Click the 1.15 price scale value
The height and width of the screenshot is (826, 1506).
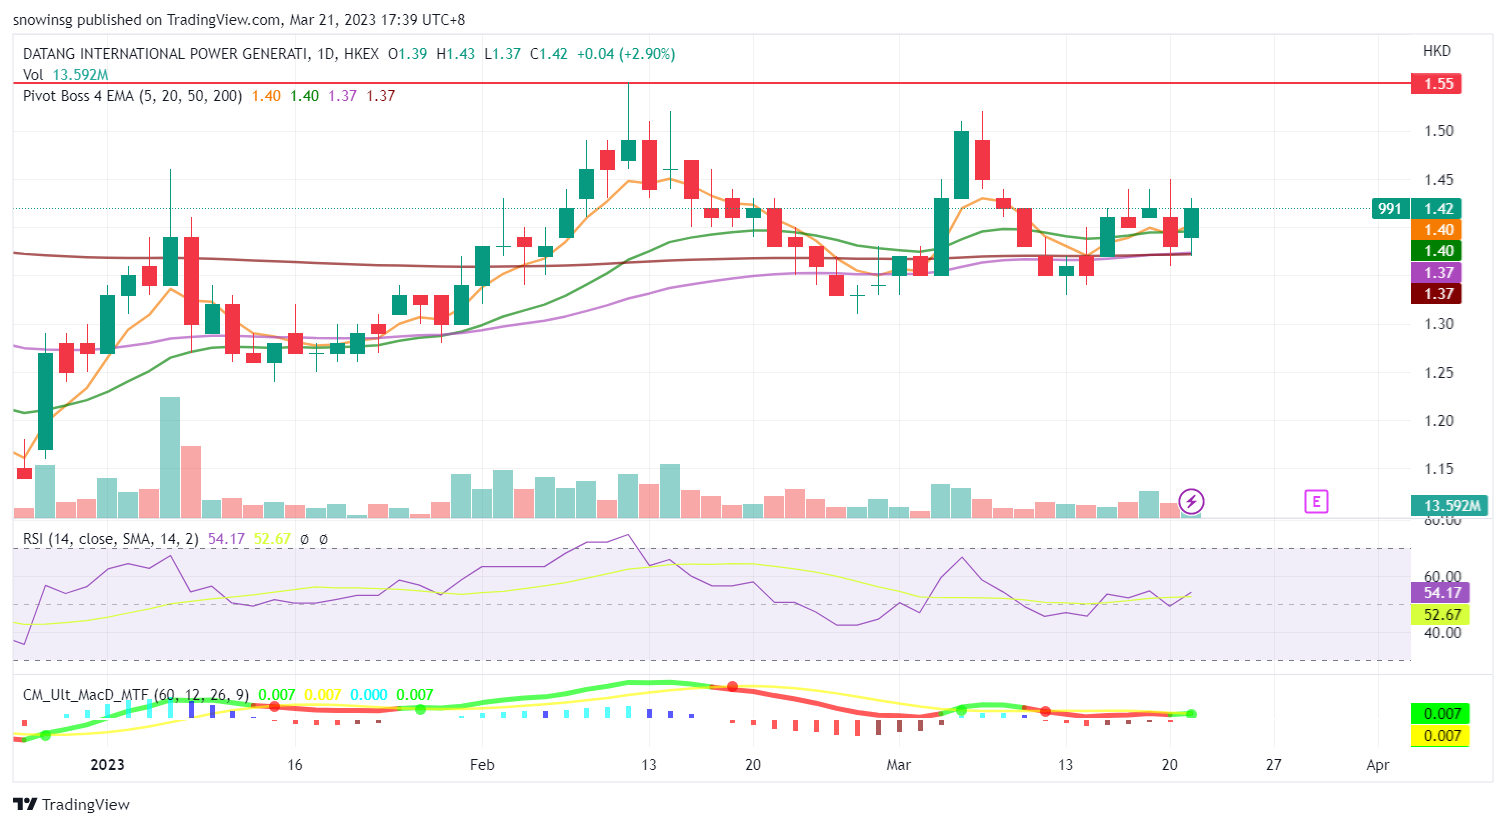coord(1439,469)
